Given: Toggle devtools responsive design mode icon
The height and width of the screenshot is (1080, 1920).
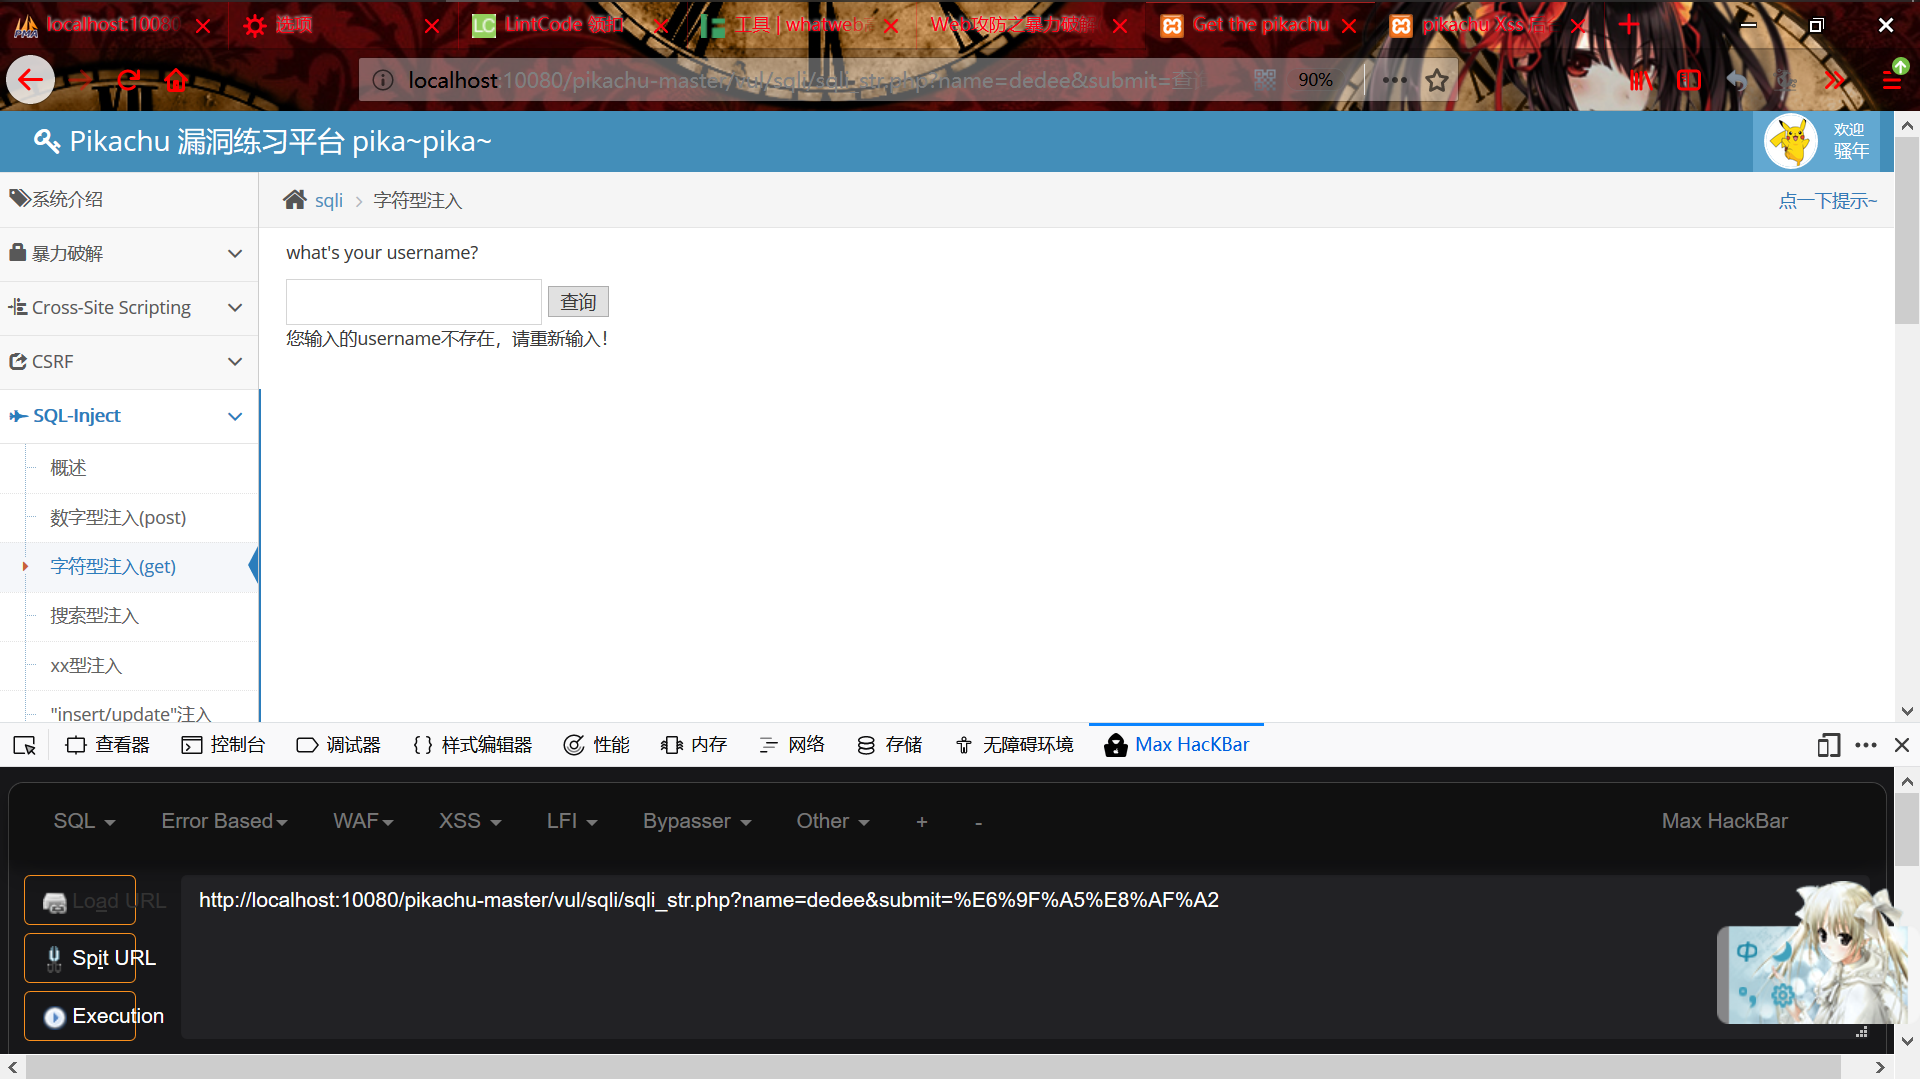Looking at the screenshot, I should [x=1828, y=745].
